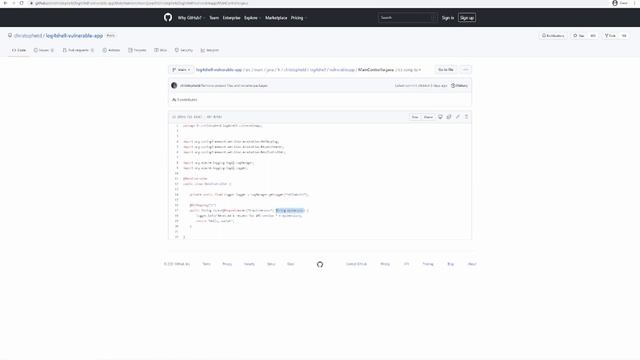Open the Blog footer link
This screenshot has width=640, height=360.
[451, 264]
